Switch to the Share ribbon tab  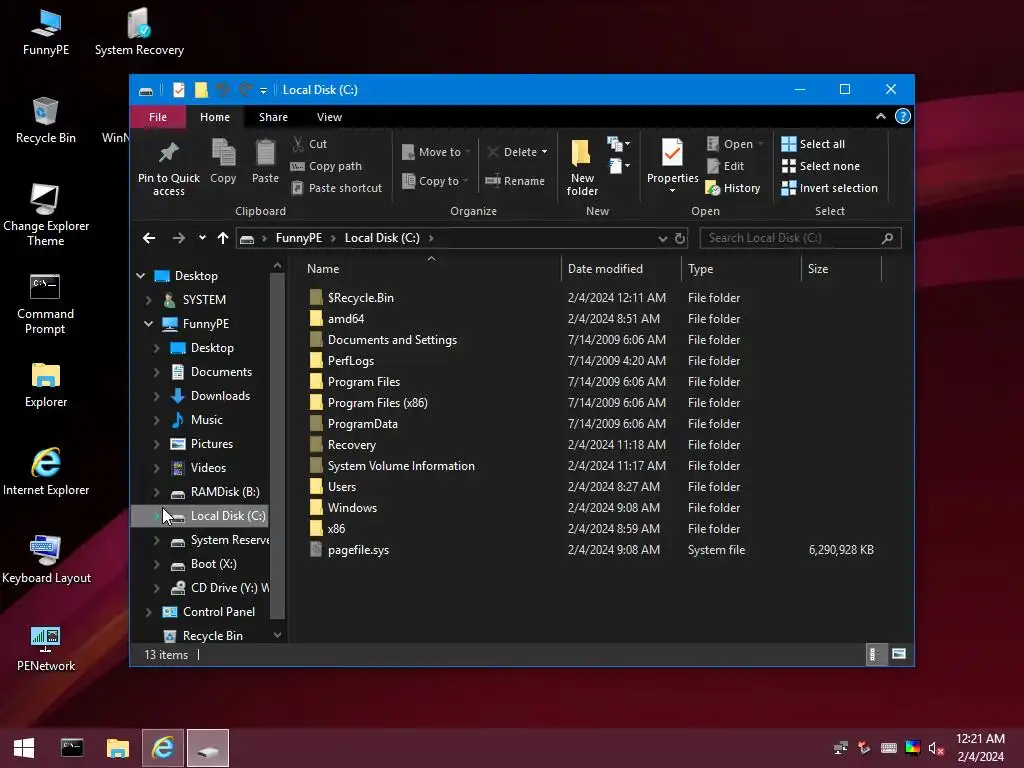pos(273,117)
